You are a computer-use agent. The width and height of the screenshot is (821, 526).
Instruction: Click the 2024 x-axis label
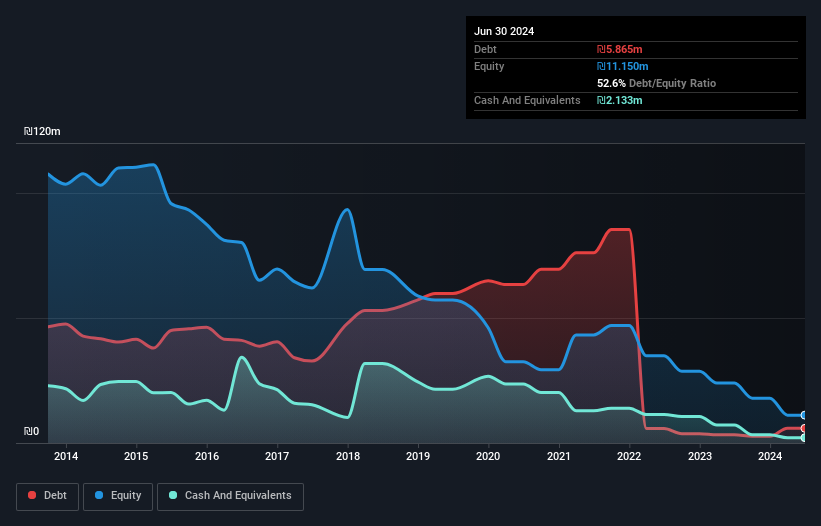coord(770,456)
